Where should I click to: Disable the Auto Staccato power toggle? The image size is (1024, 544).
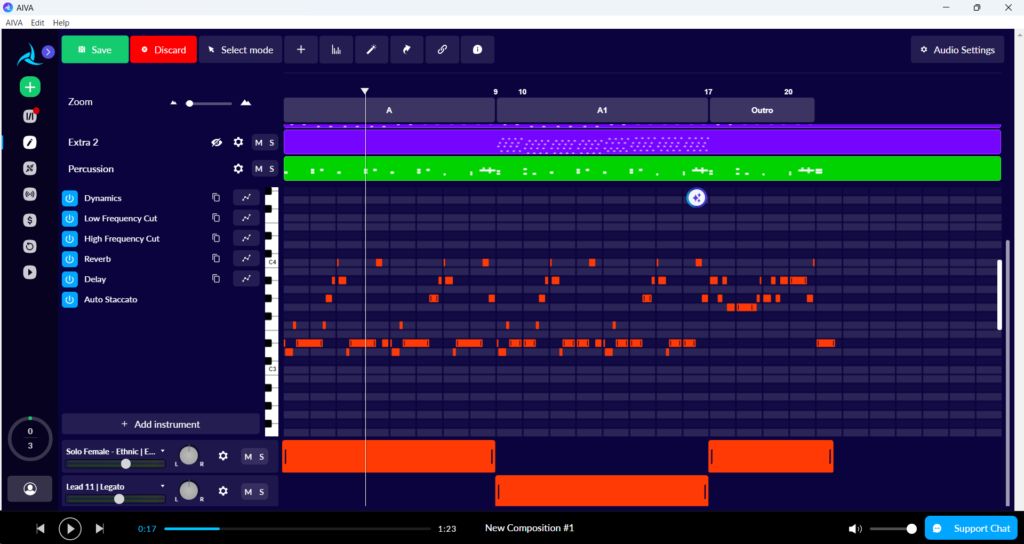(x=70, y=300)
